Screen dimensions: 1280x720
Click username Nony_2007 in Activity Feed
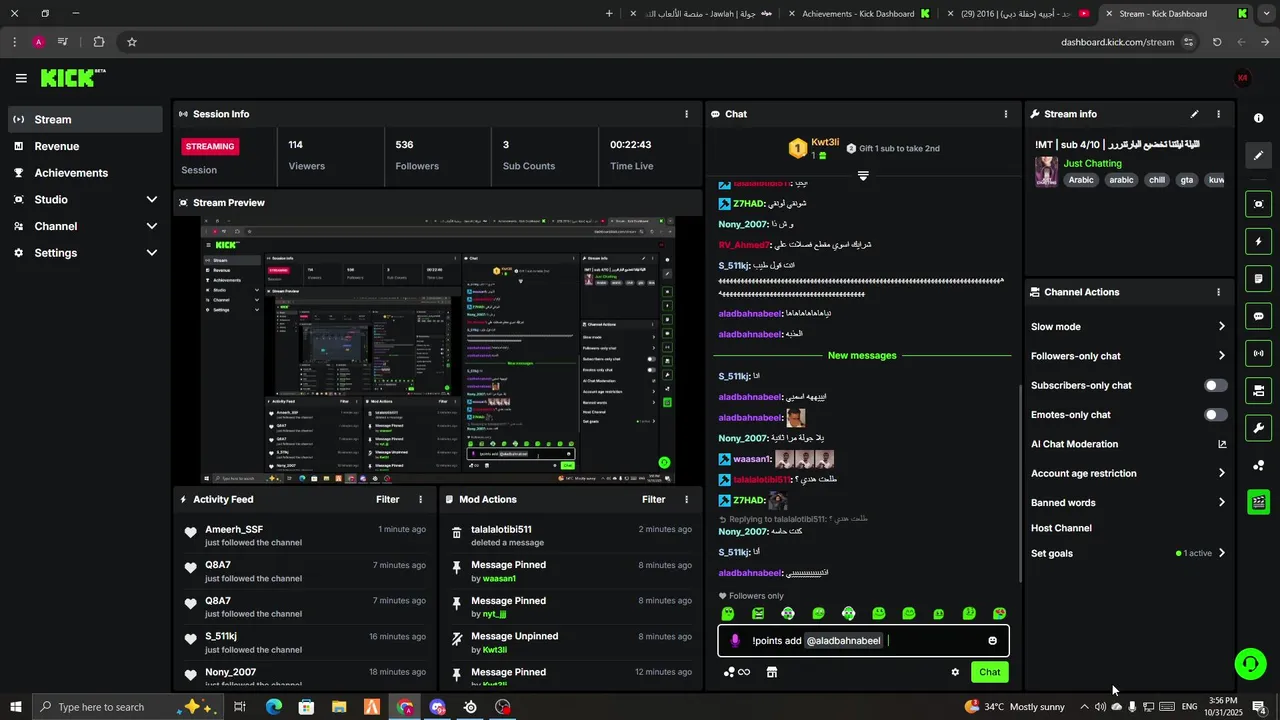pos(231,672)
